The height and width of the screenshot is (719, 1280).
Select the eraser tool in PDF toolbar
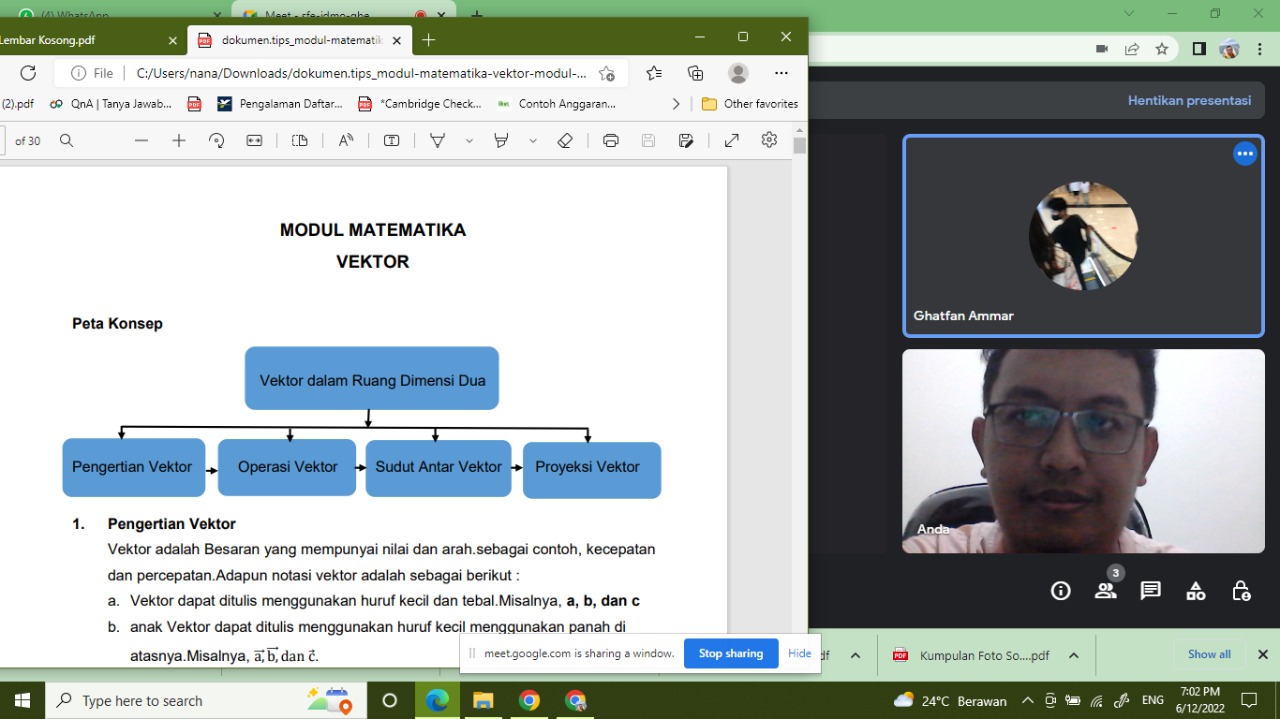565,141
